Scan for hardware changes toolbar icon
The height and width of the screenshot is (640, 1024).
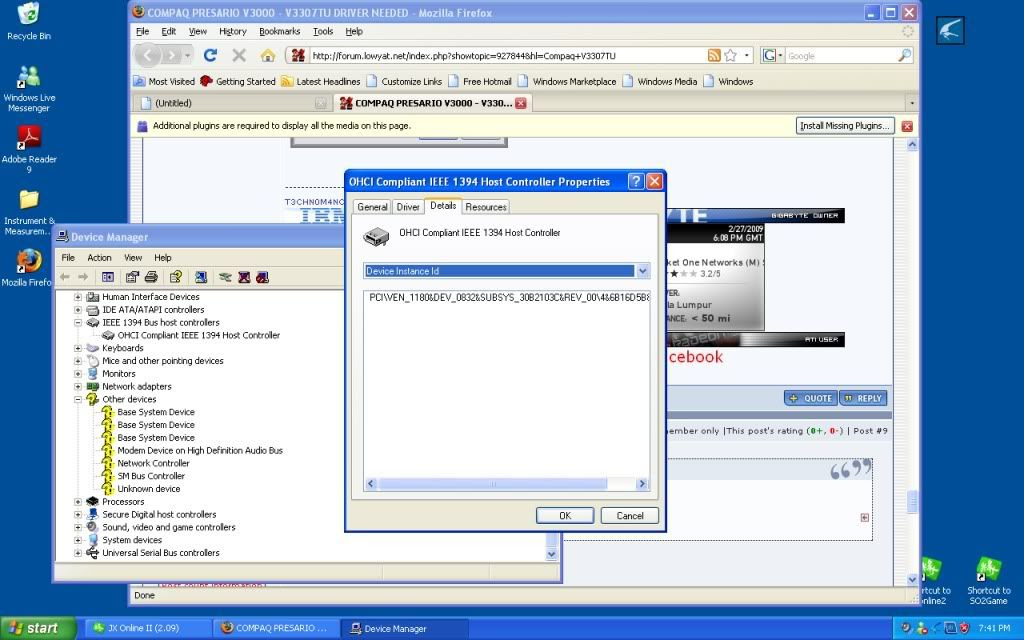point(200,277)
